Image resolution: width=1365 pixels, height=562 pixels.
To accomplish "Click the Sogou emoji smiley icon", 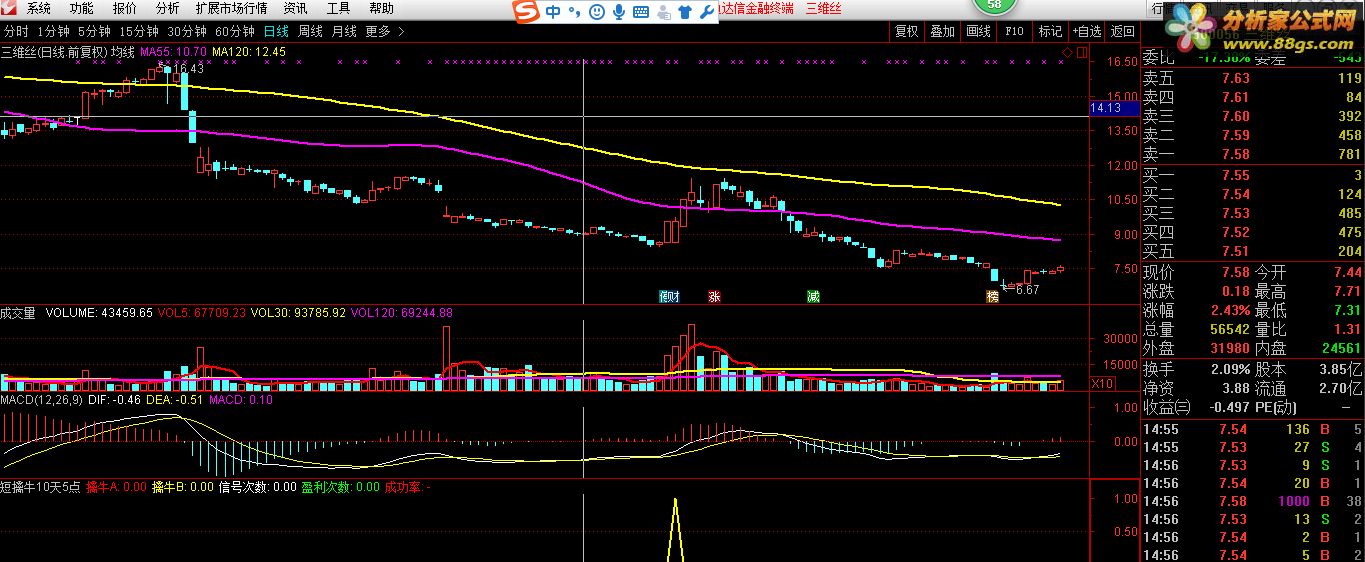I will [x=596, y=11].
